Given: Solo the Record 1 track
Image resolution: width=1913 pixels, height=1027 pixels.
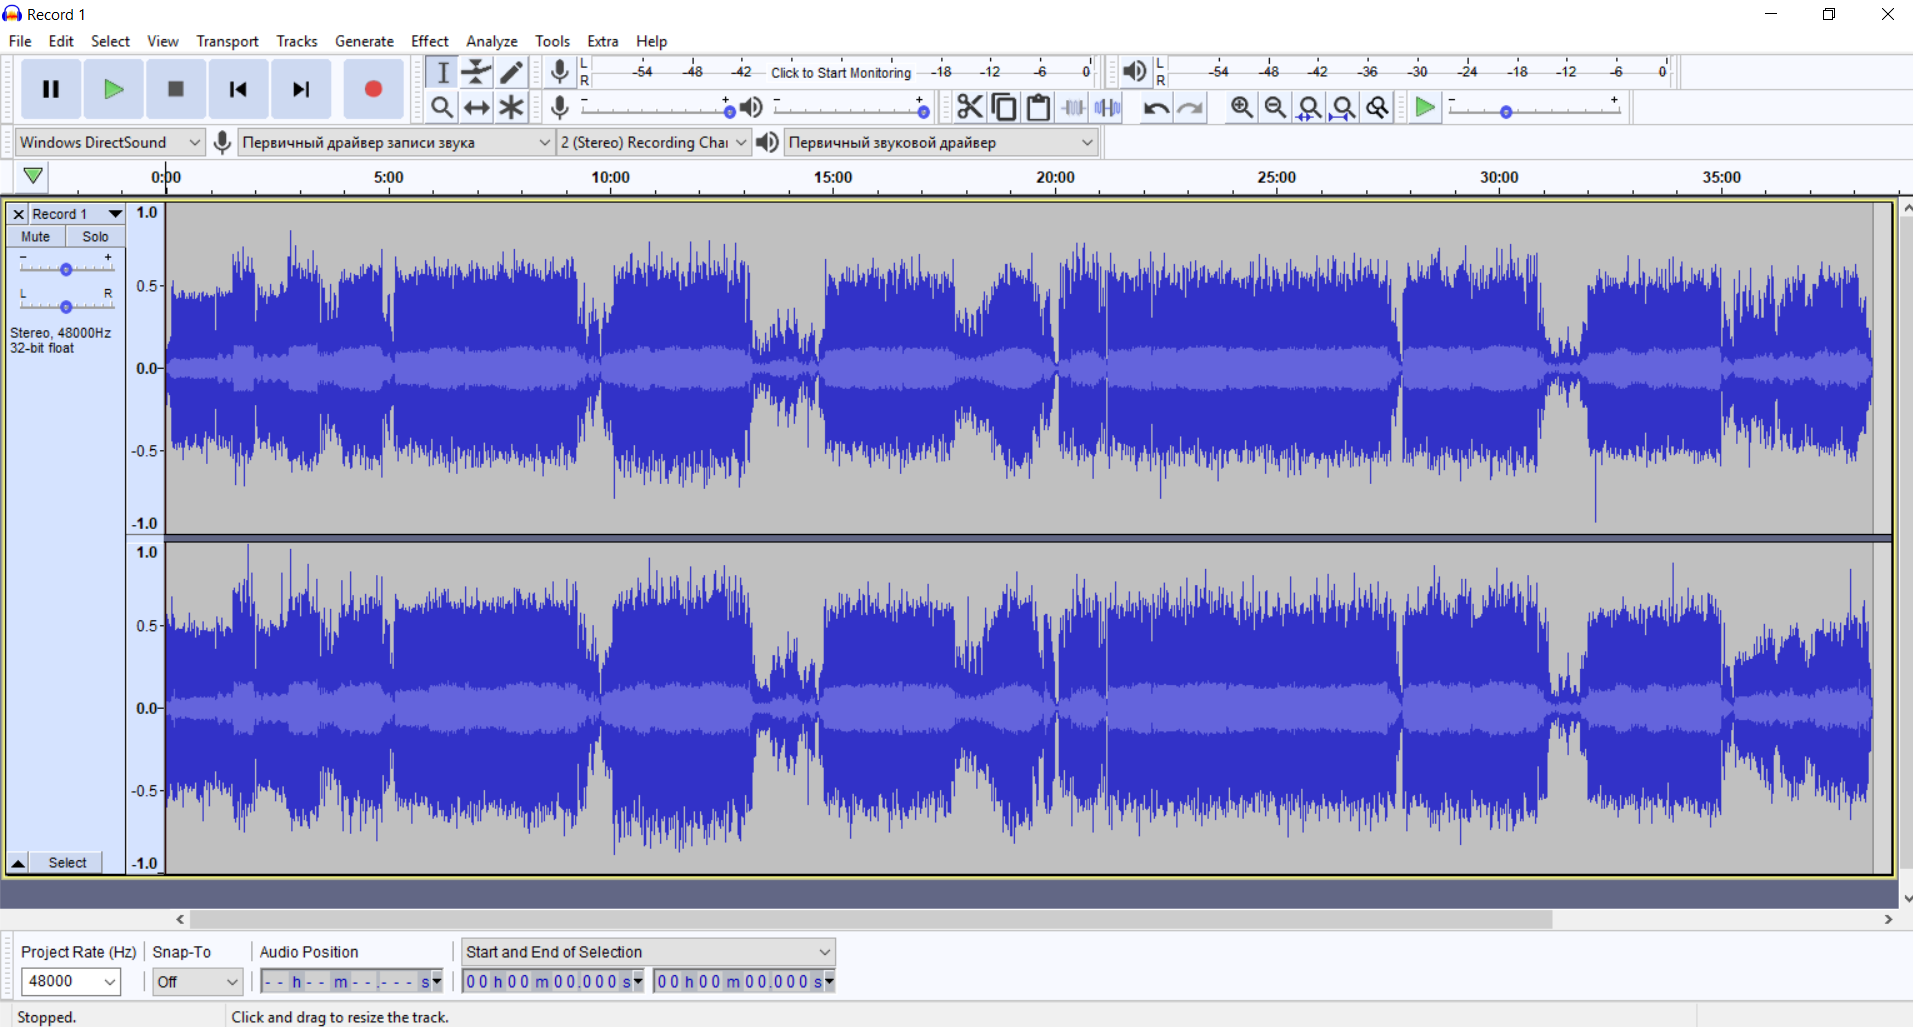Looking at the screenshot, I should pyautogui.click(x=96, y=237).
